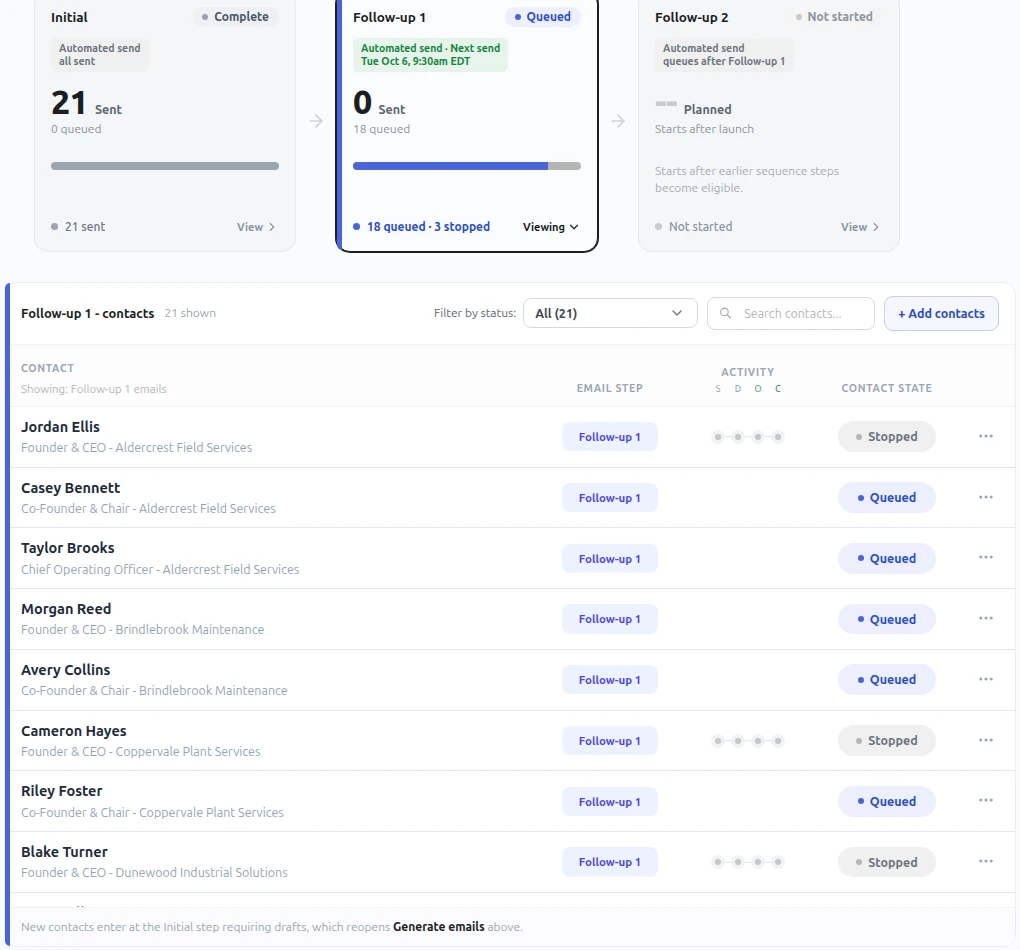1020x950 pixels.
Task: Click the Not started badge on Follow-up 2
Action: click(833, 16)
